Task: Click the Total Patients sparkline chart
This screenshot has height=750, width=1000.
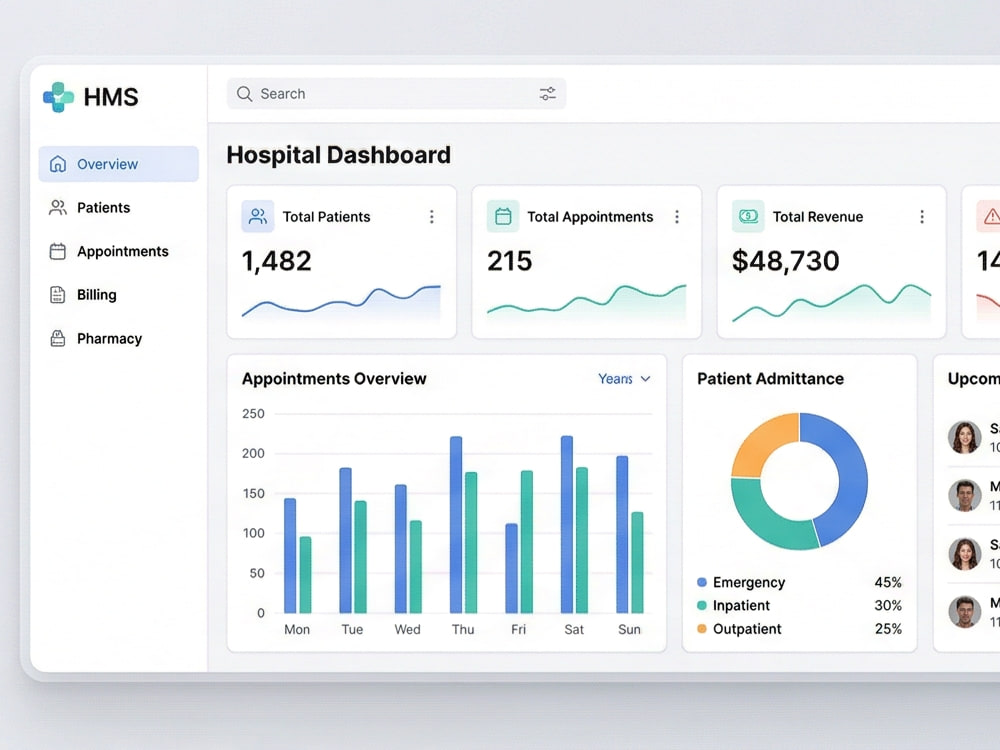Action: click(x=341, y=302)
